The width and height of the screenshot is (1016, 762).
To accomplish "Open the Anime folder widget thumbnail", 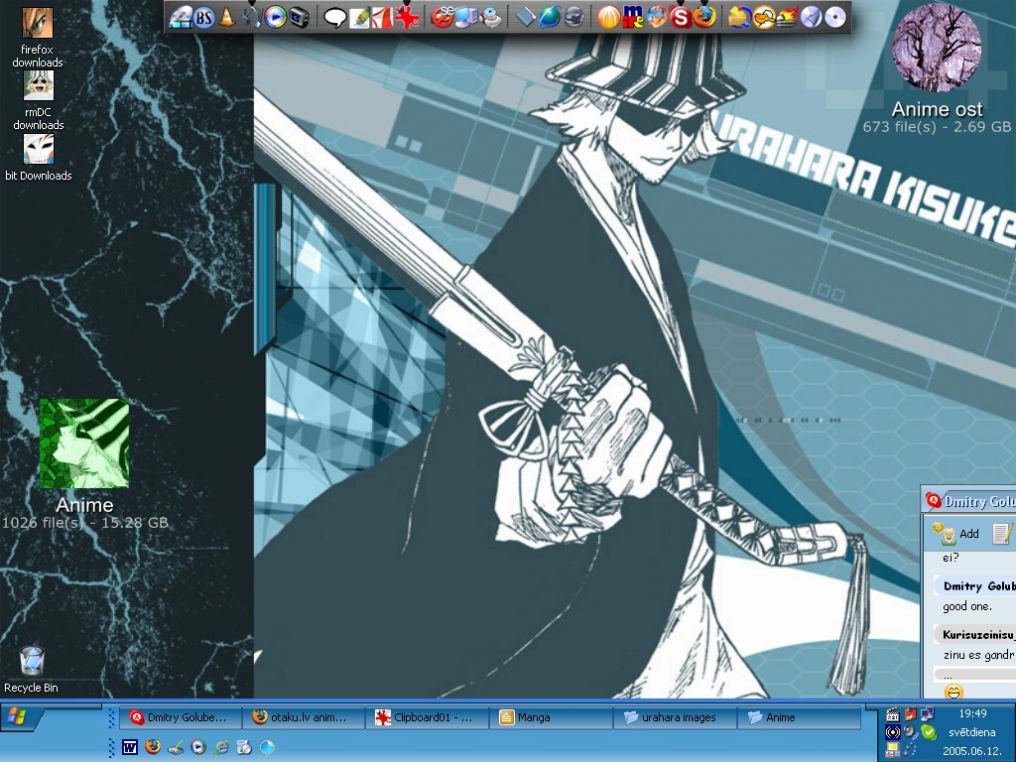I will coord(84,443).
